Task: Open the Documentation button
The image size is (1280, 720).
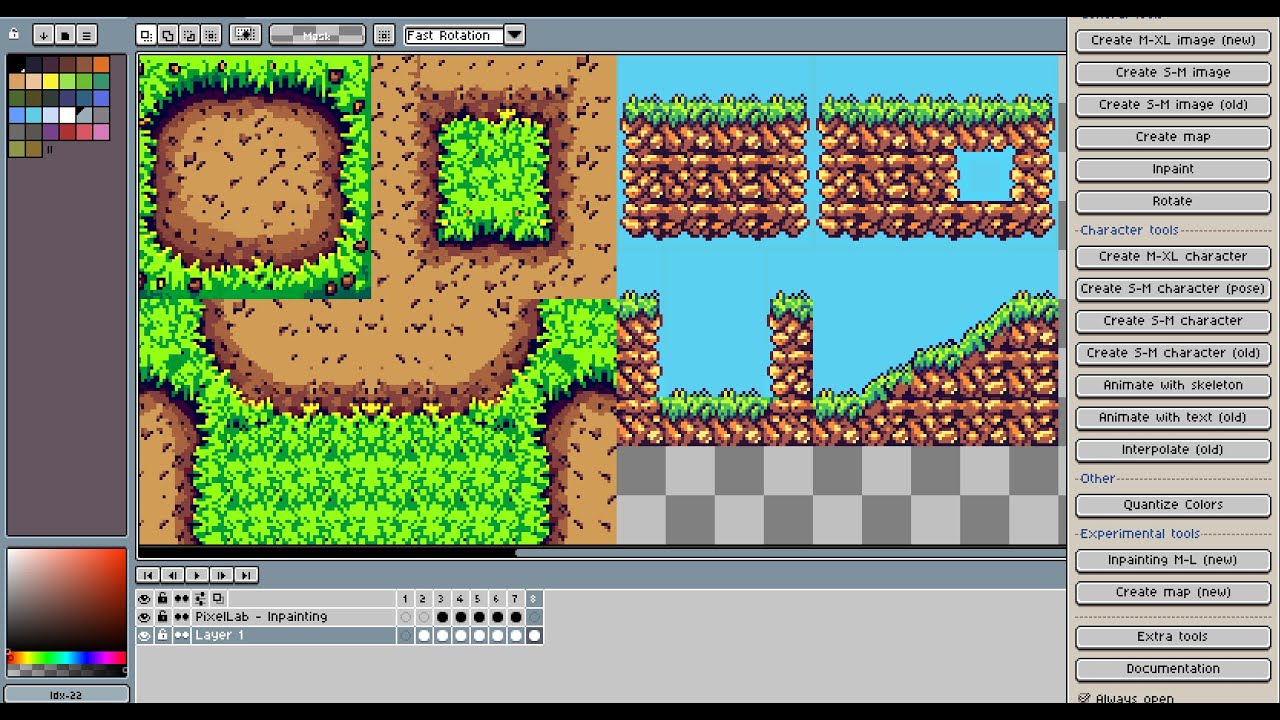Action: tap(1173, 668)
